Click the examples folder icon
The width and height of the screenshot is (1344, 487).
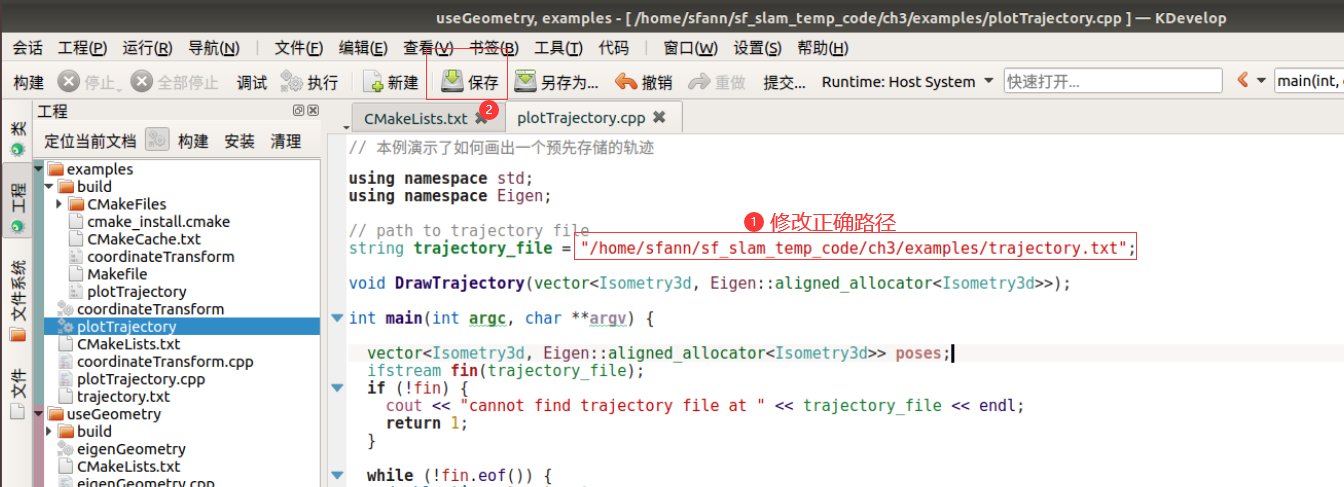click(x=56, y=169)
